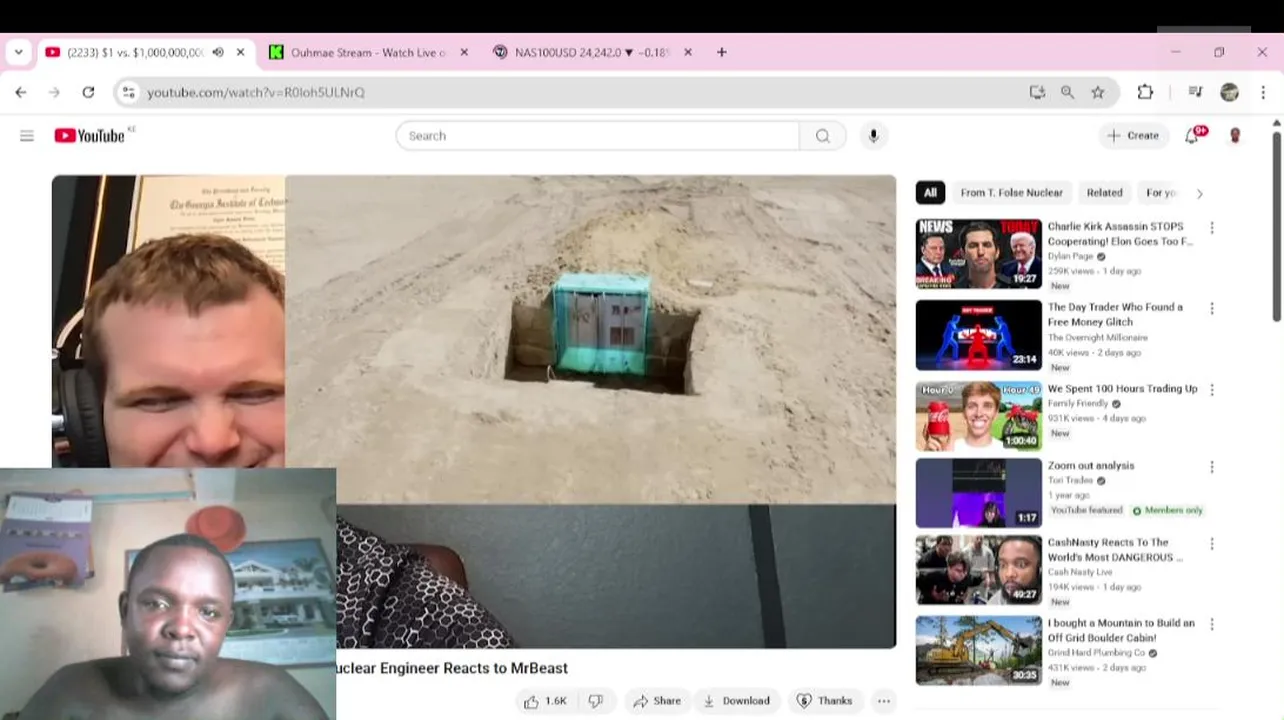Open The Day Trader Free Money Glitch title
The width and height of the screenshot is (1284, 720).
tap(1115, 314)
